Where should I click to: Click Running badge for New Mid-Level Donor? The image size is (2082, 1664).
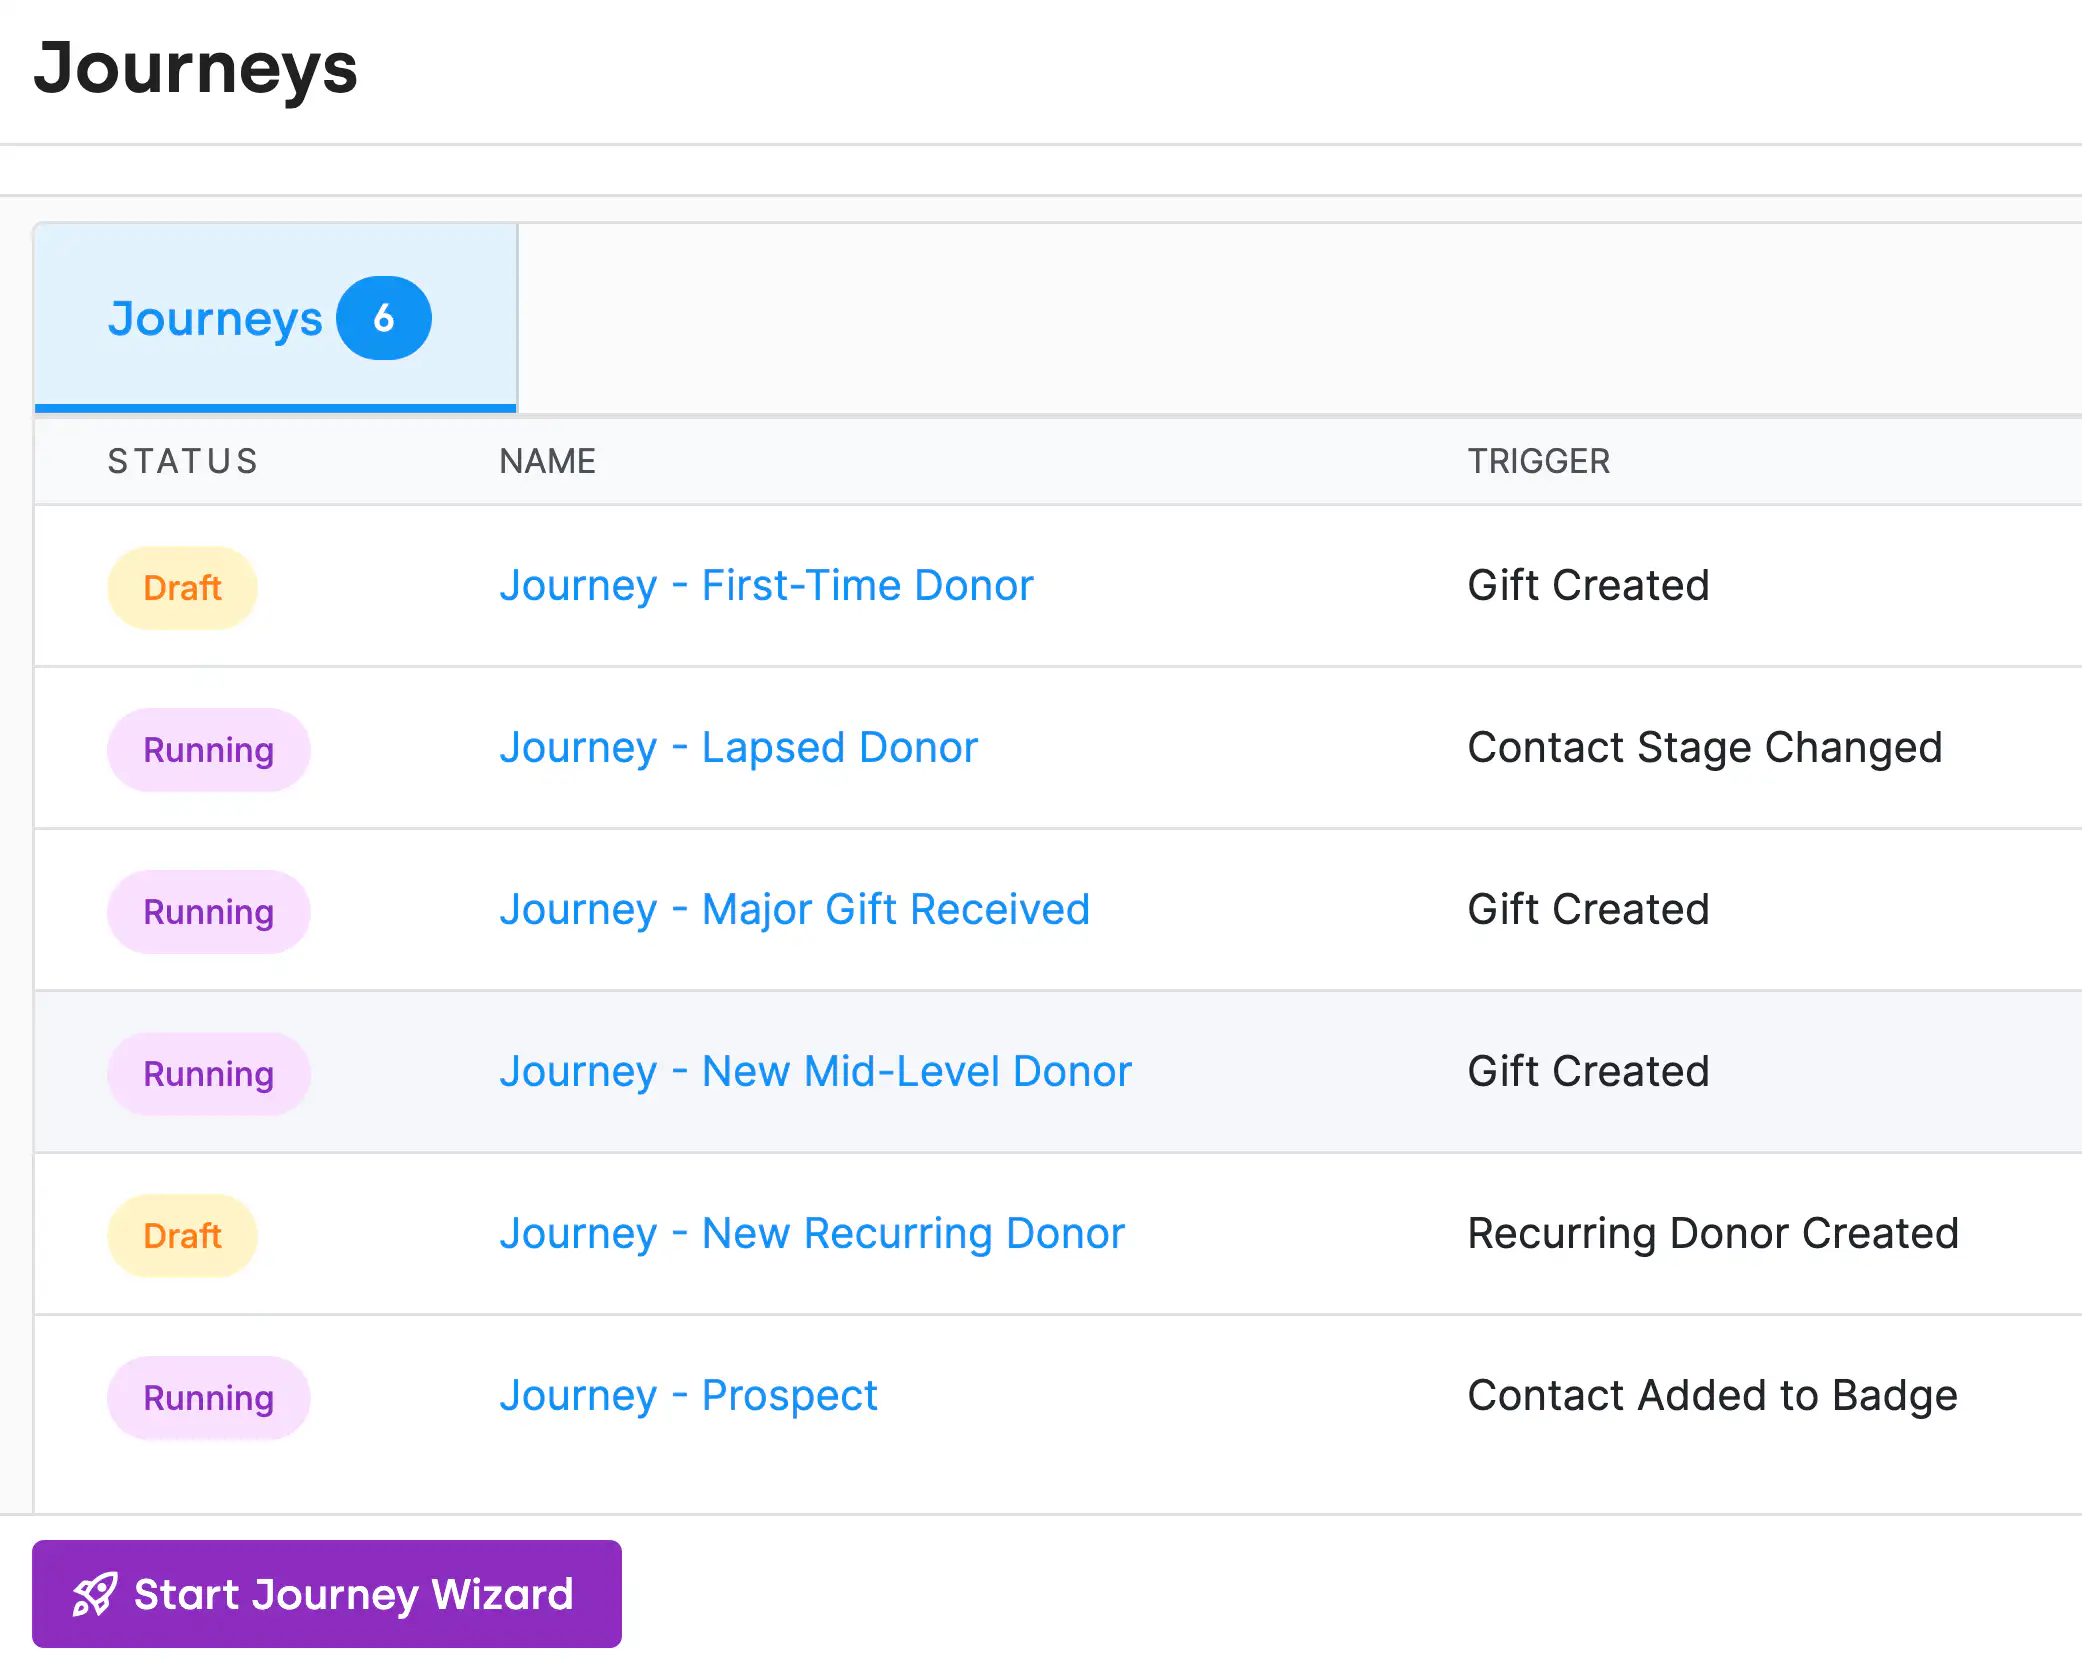(x=208, y=1074)
